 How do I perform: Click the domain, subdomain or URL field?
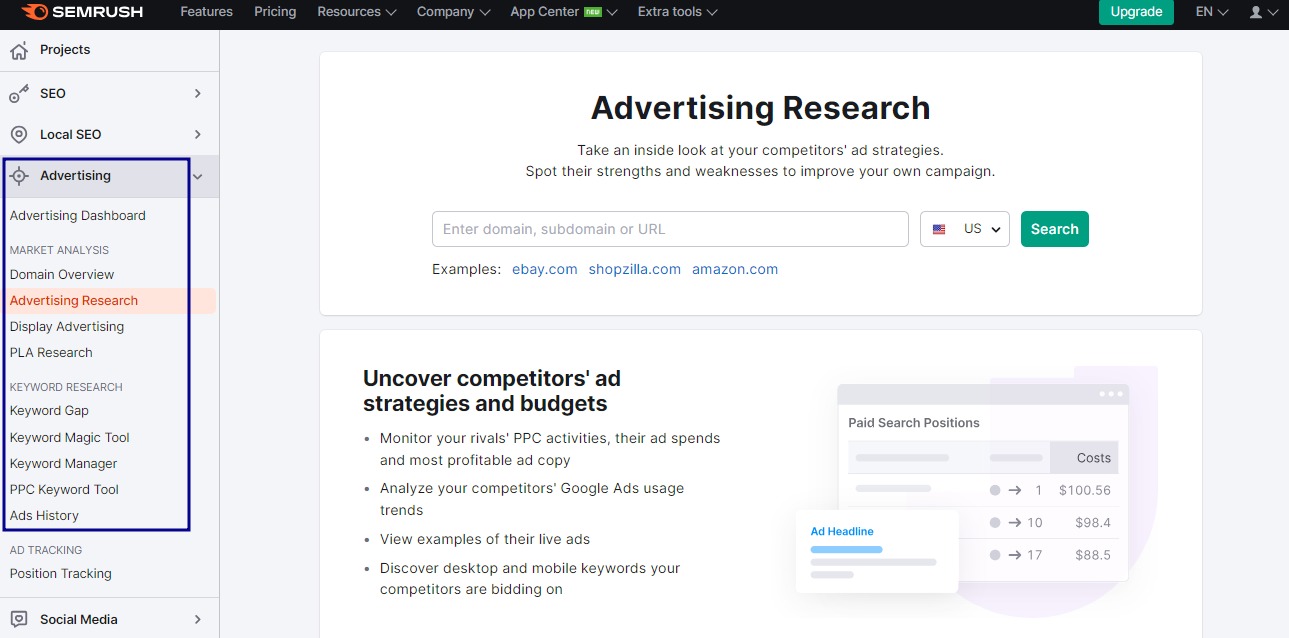point(670,229)
